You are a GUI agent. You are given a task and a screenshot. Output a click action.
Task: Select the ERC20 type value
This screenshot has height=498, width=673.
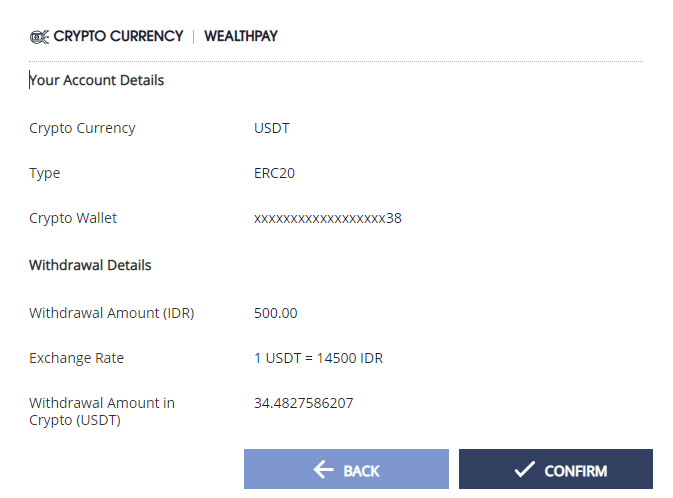[x=274, y=173]
